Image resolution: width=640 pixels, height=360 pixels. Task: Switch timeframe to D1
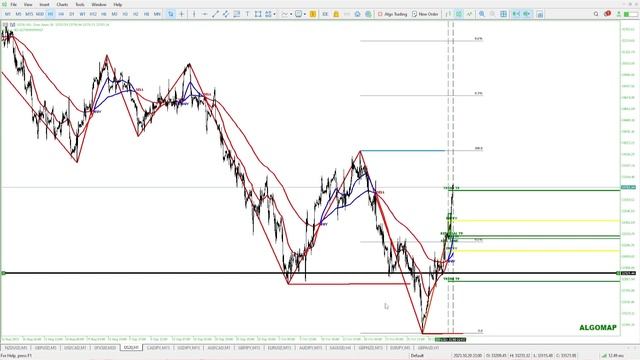click(71, 14)
